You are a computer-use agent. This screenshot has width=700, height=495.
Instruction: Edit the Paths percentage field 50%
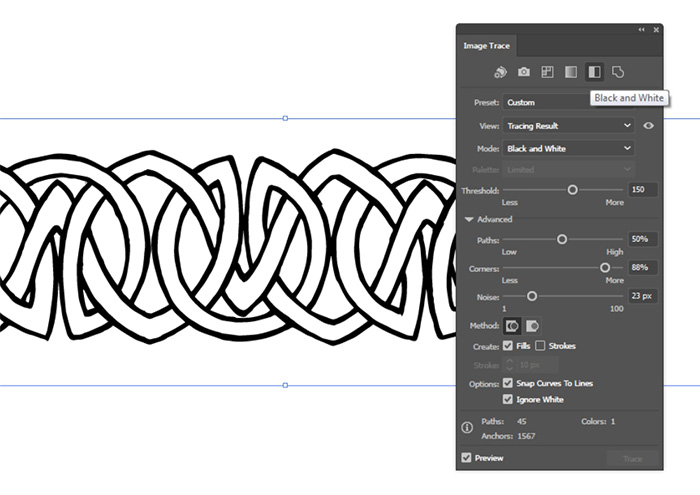(x=643, y=239)
